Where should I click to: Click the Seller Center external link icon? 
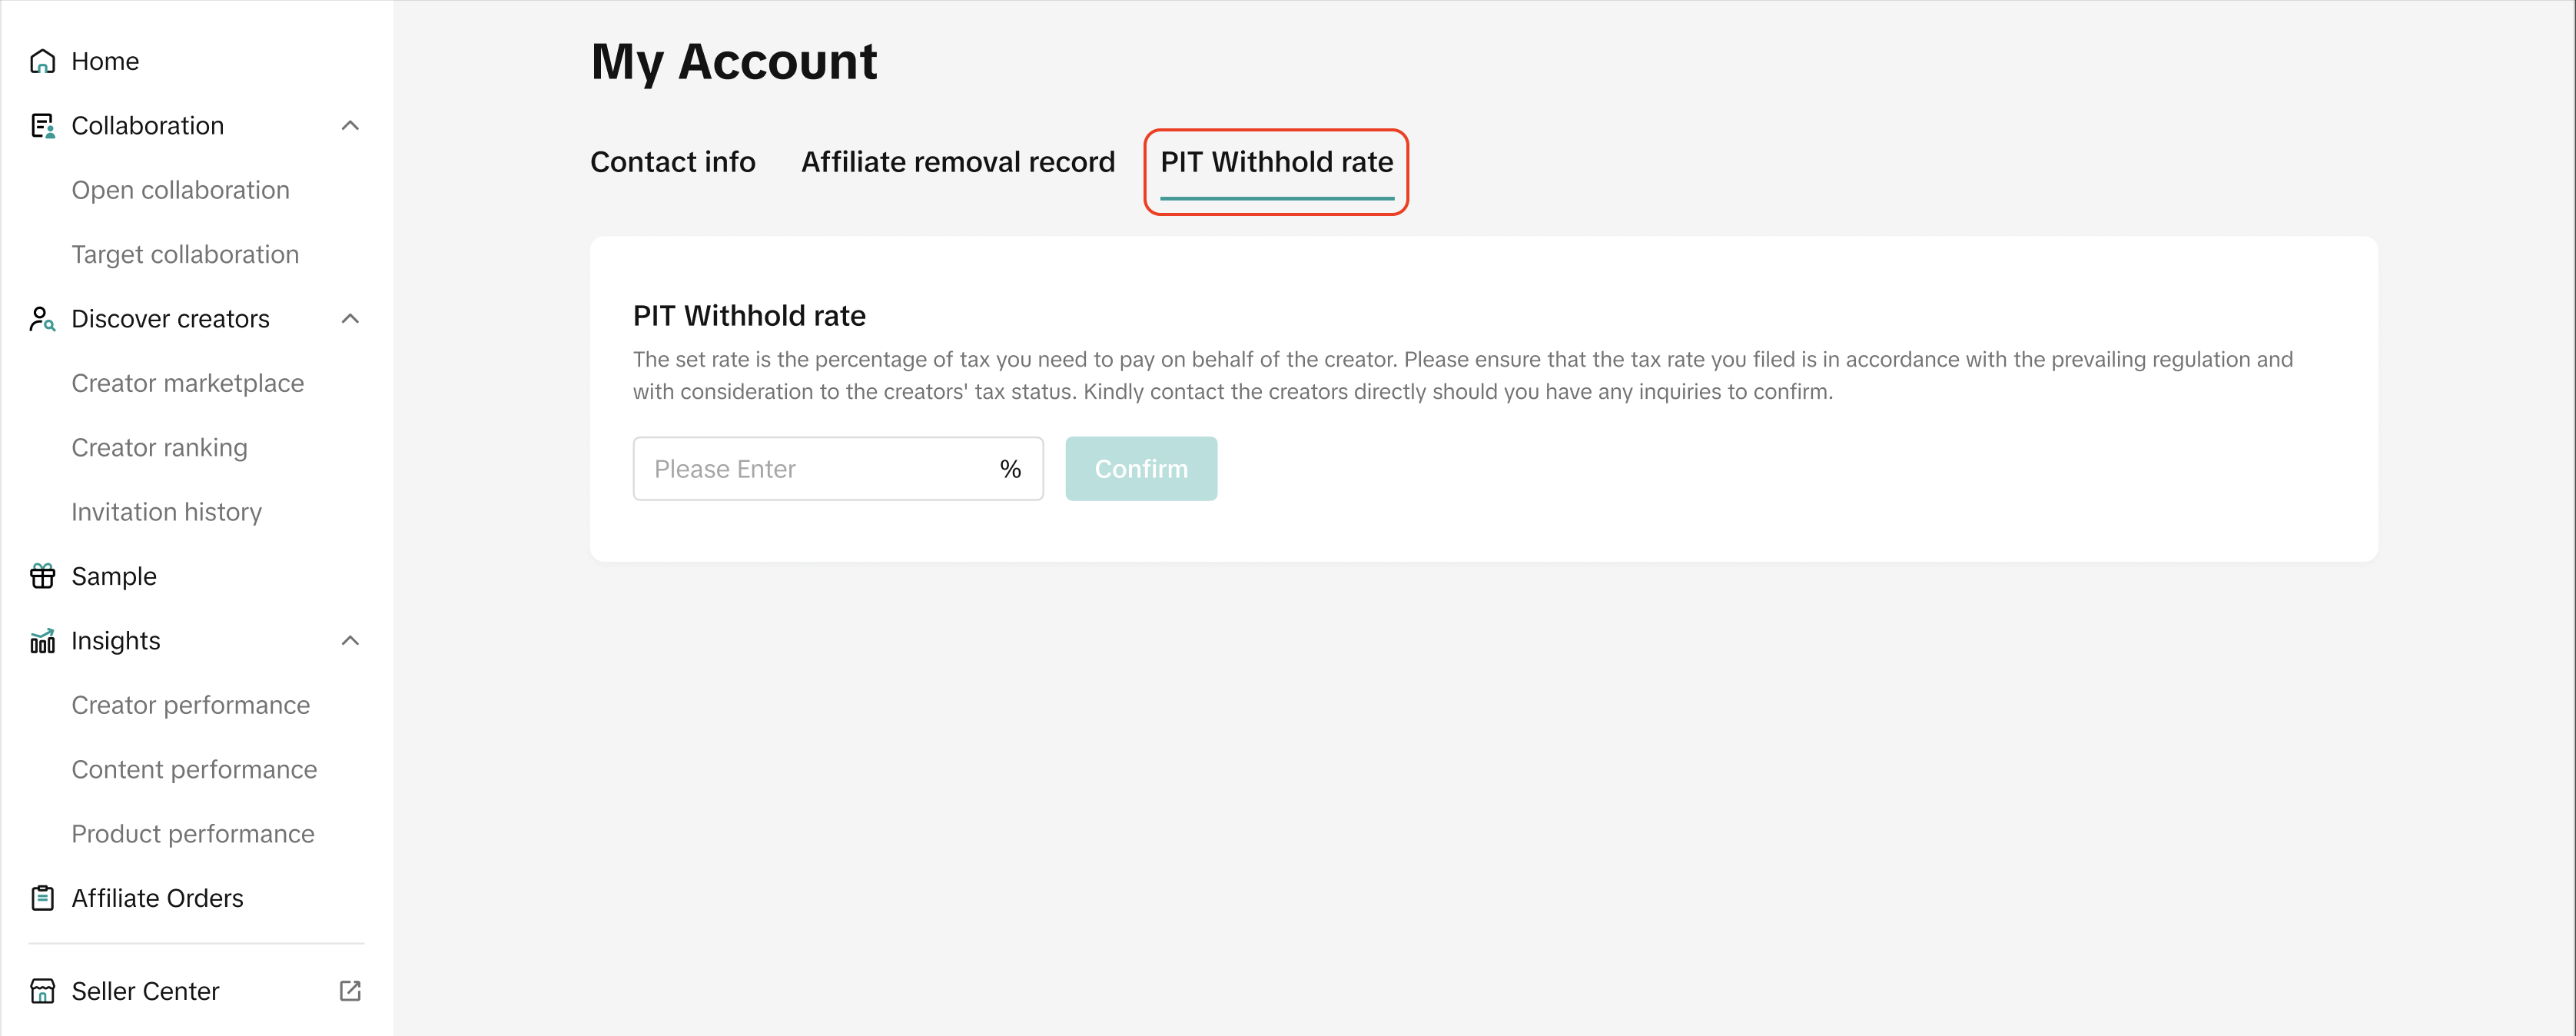pos(350,991)
